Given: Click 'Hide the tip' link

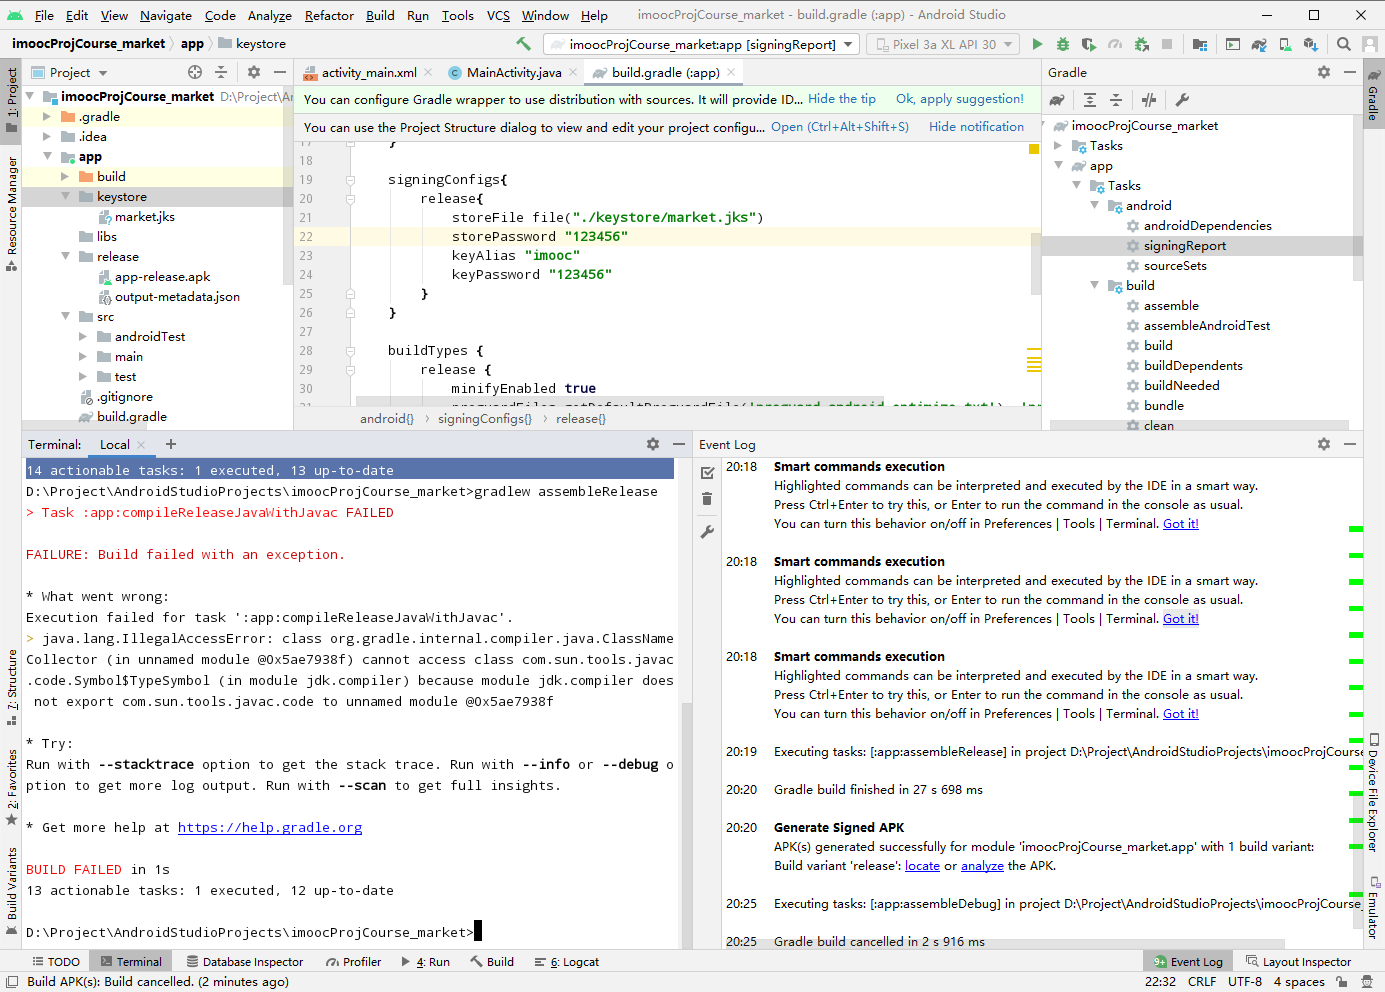Looking at the screenshot, I should 842,99.
